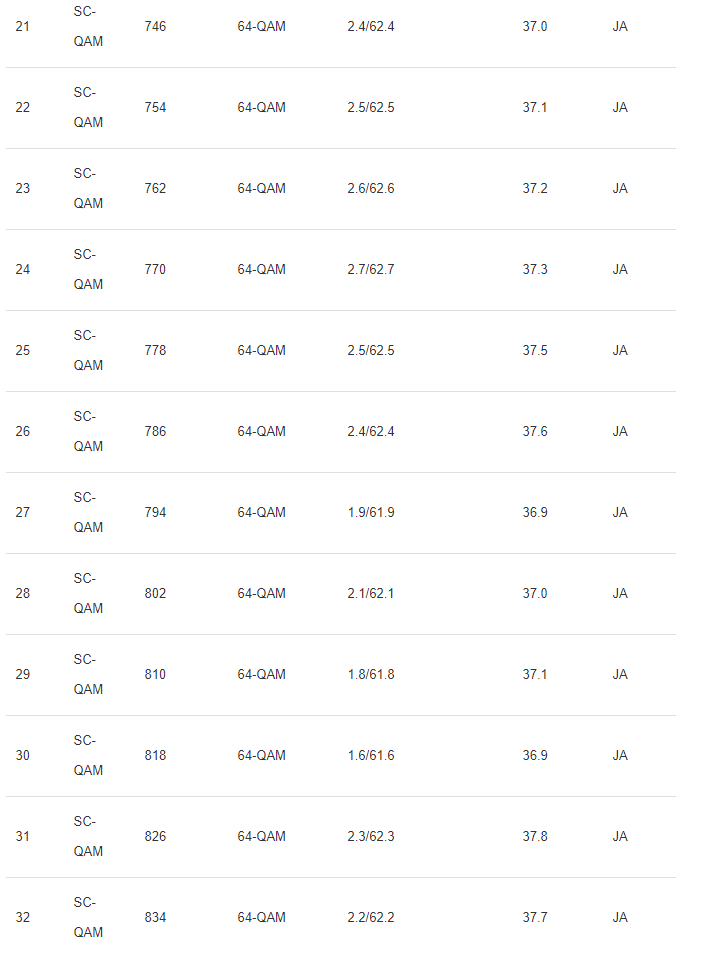Screen dimensions: 707x956
Task: Click power level 1.9/61.9
Action: pos(370,512)
